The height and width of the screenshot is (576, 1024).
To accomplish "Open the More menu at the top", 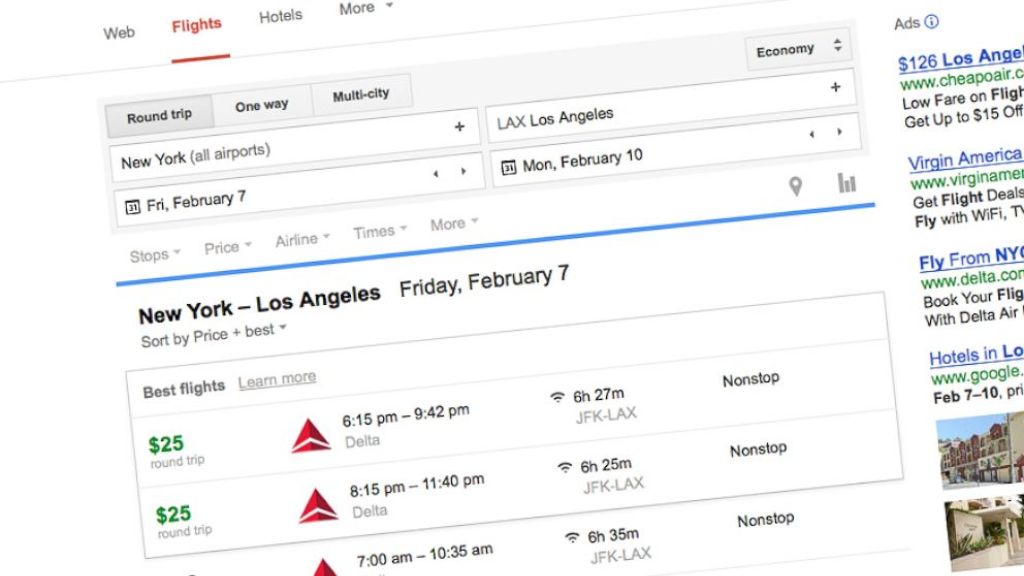I will 358,8.
